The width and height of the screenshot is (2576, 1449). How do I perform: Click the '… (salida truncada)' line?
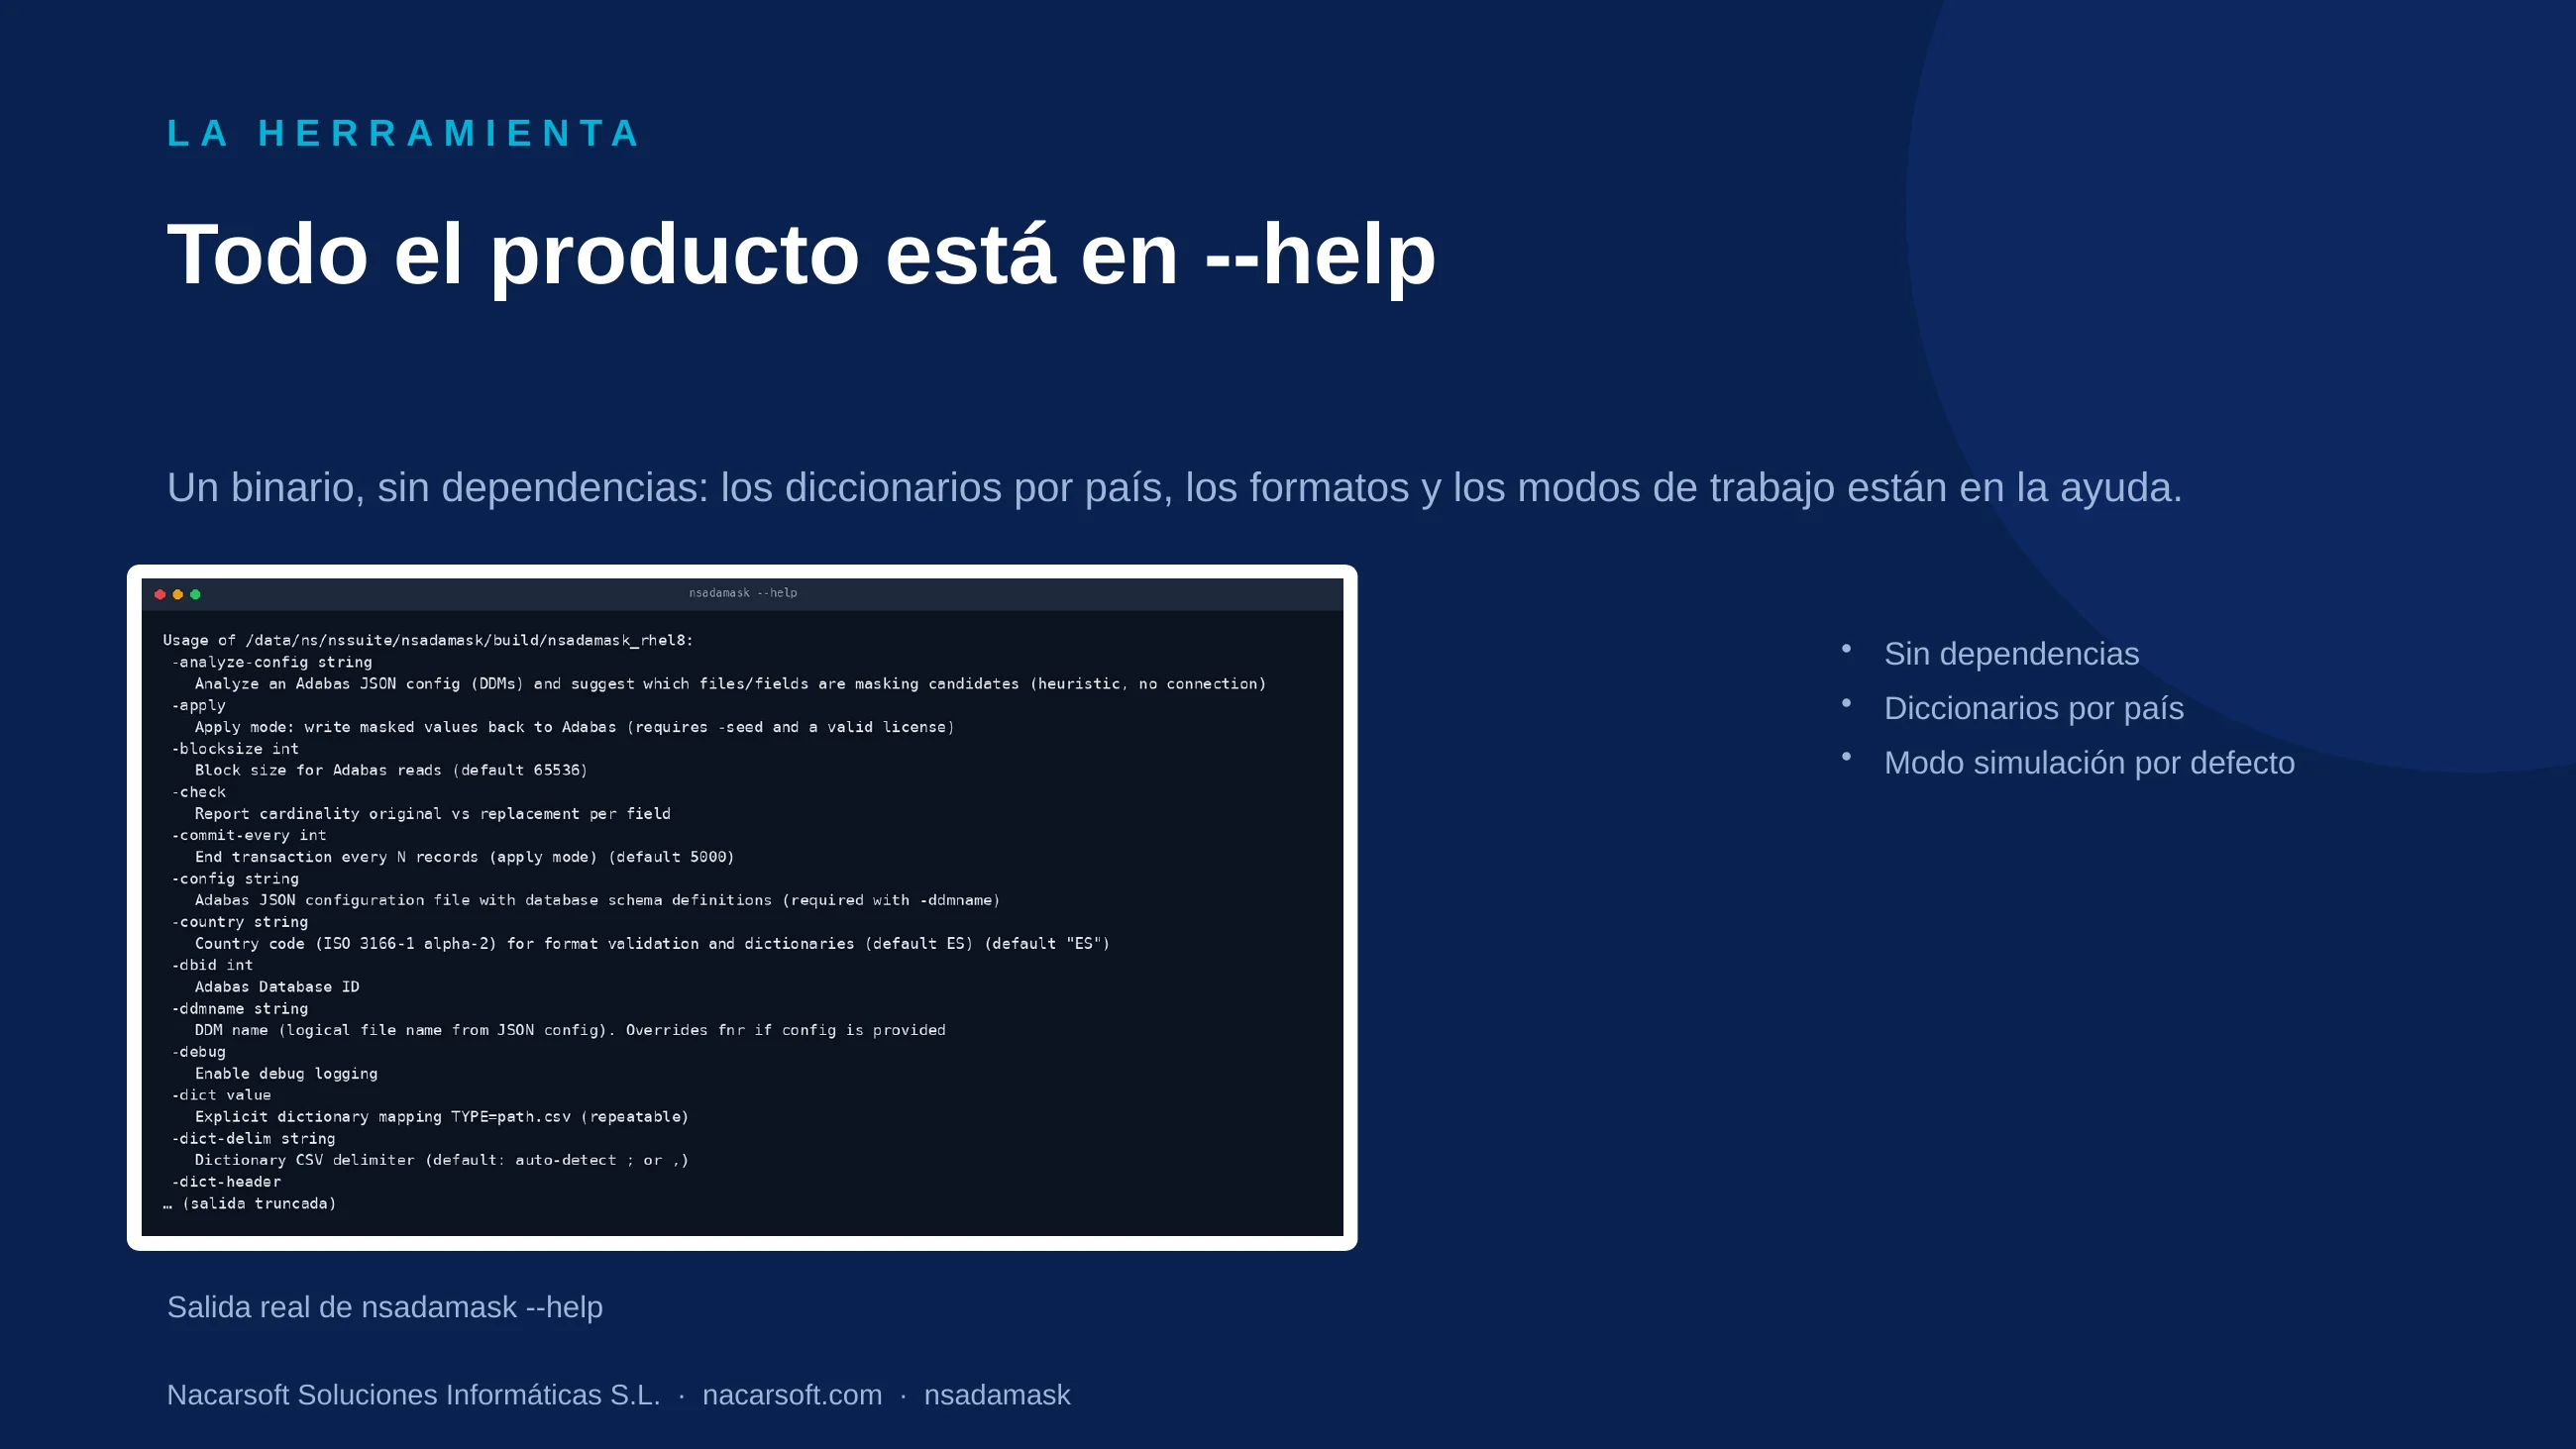click(x=249, y=1204)
